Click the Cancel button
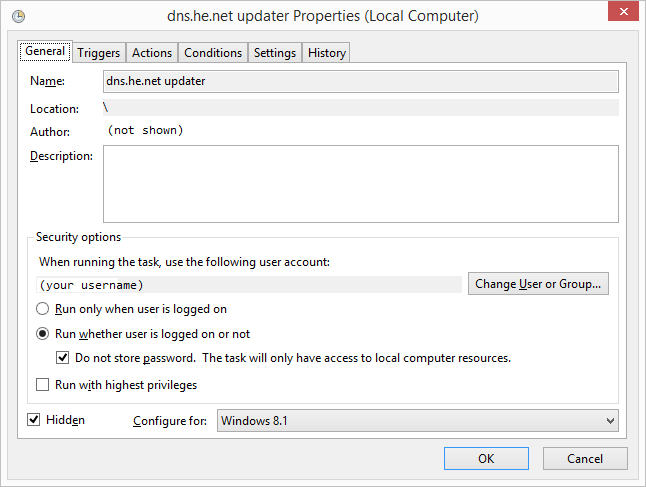646x487 pixels. (x=585, y=459)
